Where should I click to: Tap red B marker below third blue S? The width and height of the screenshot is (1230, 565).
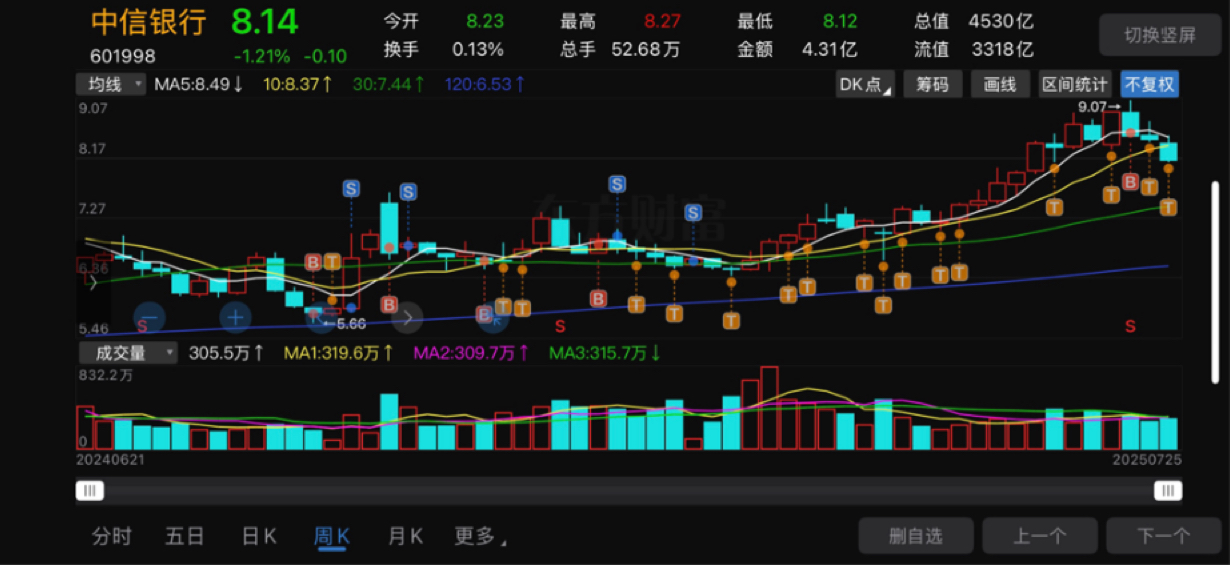[x=598, y=298]
